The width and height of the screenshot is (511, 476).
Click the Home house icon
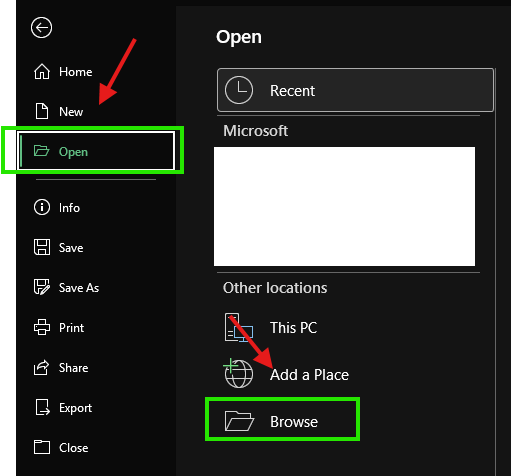coord(42,72)
